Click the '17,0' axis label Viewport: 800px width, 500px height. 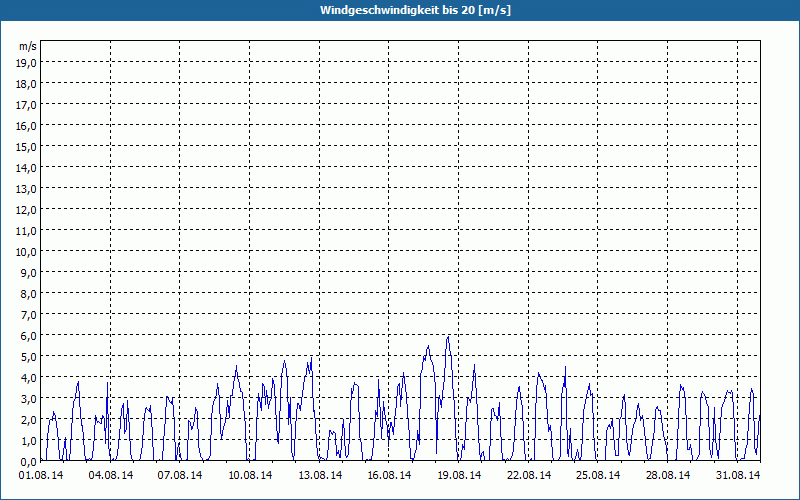(27, 105)
